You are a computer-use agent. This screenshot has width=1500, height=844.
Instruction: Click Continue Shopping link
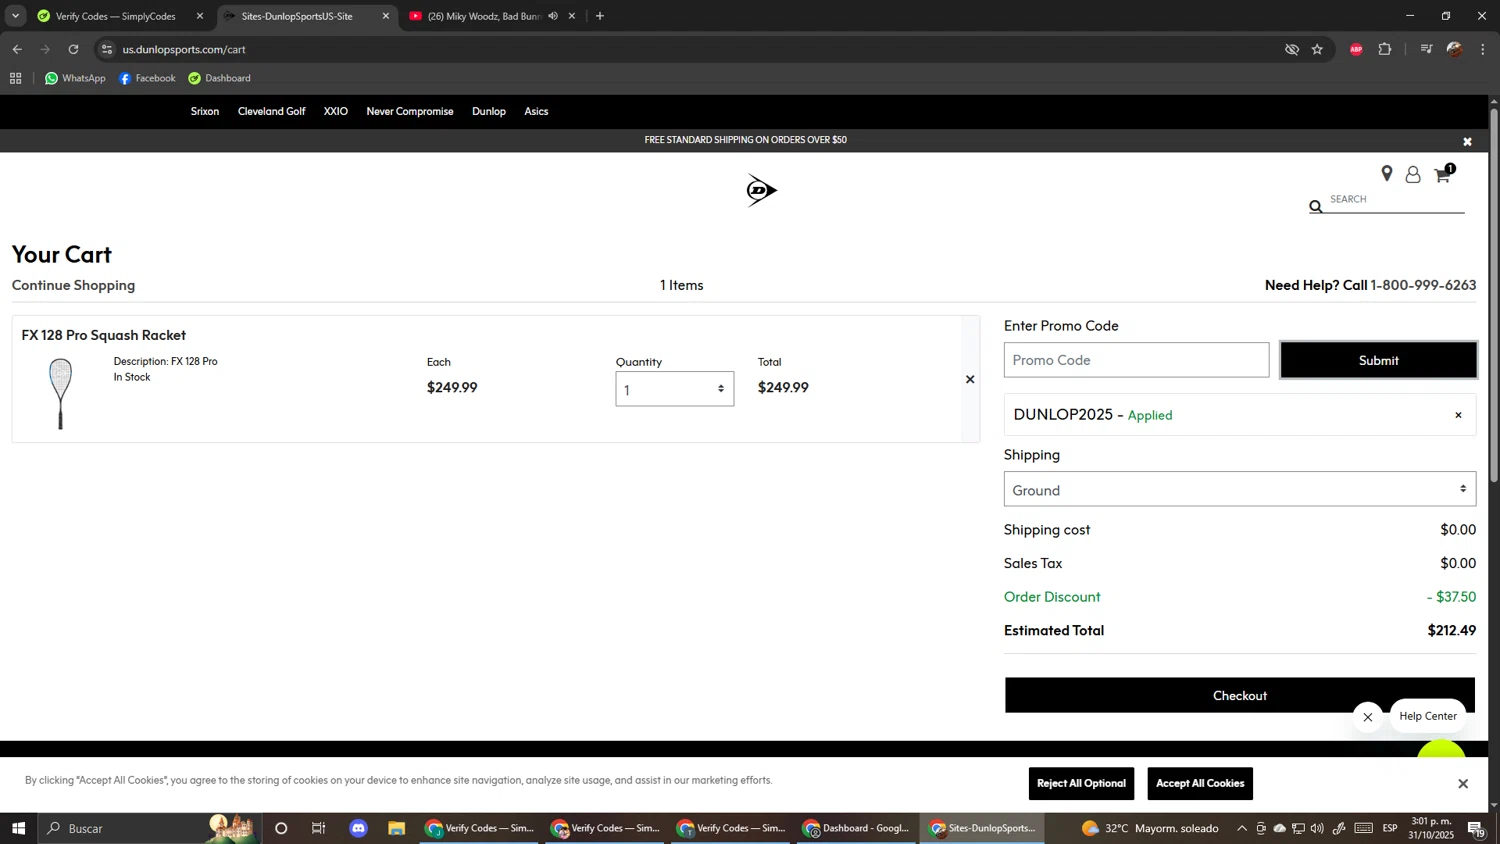tap(73, 285)
